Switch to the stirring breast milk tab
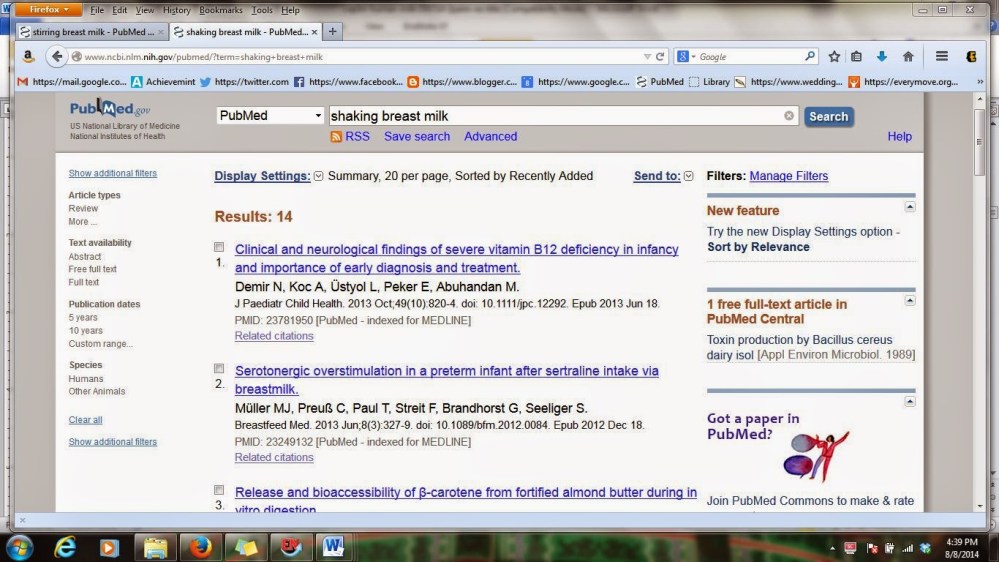 click(x=88, y=32)
